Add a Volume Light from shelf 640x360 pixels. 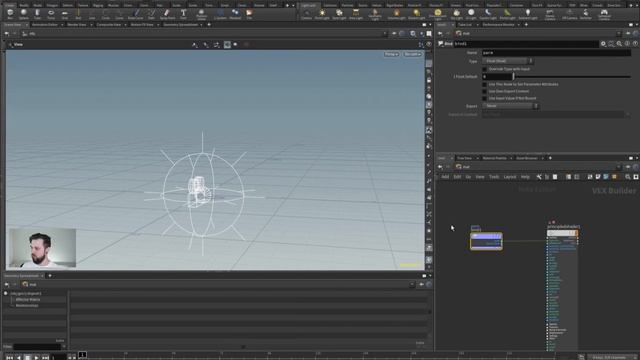click(396, 14)
